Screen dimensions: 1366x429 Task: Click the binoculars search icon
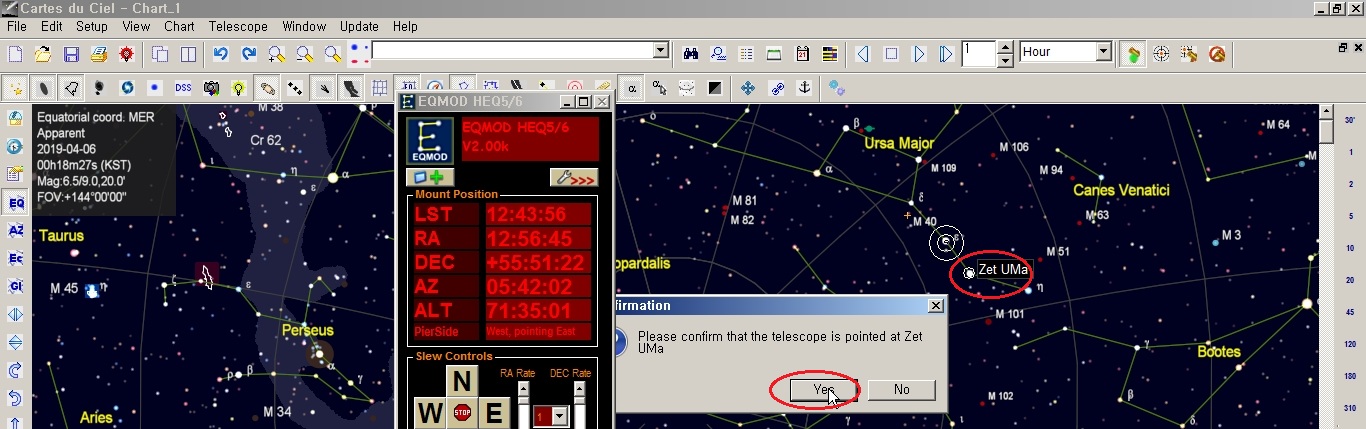click(690, 53)
